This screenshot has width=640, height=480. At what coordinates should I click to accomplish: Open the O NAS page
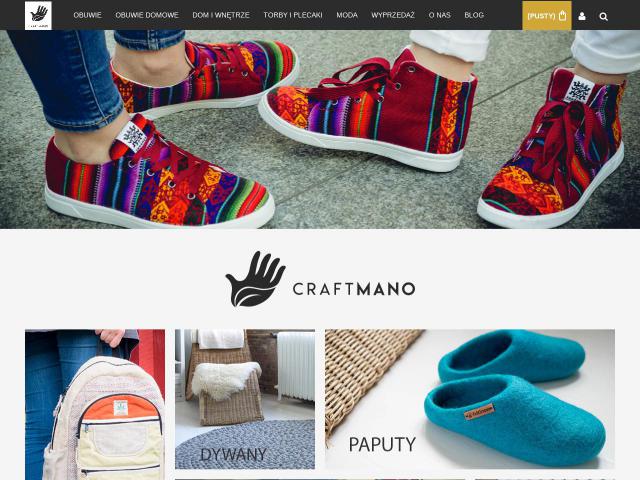439,15
